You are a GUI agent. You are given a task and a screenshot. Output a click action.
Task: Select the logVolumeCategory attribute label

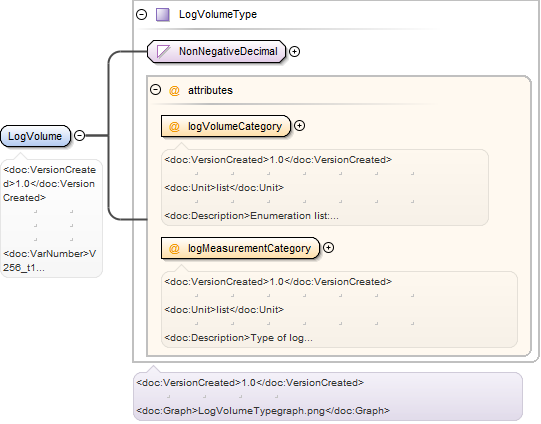point(235,126)
